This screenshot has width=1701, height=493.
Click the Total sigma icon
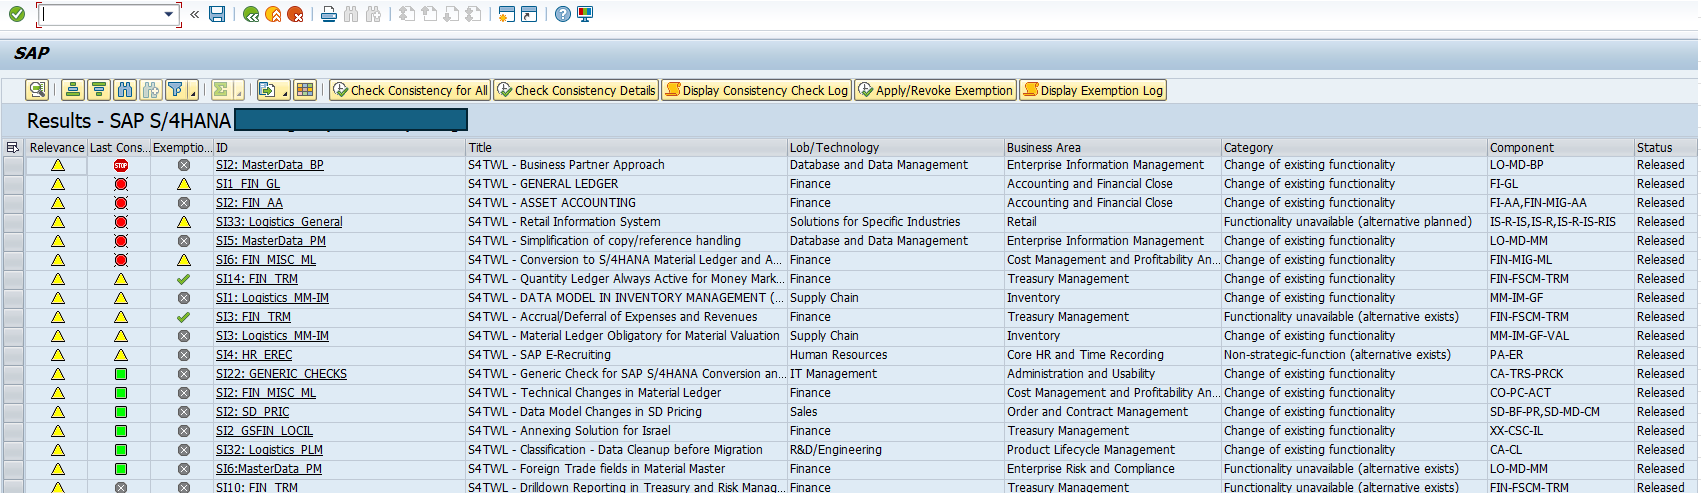coord(221,90)
